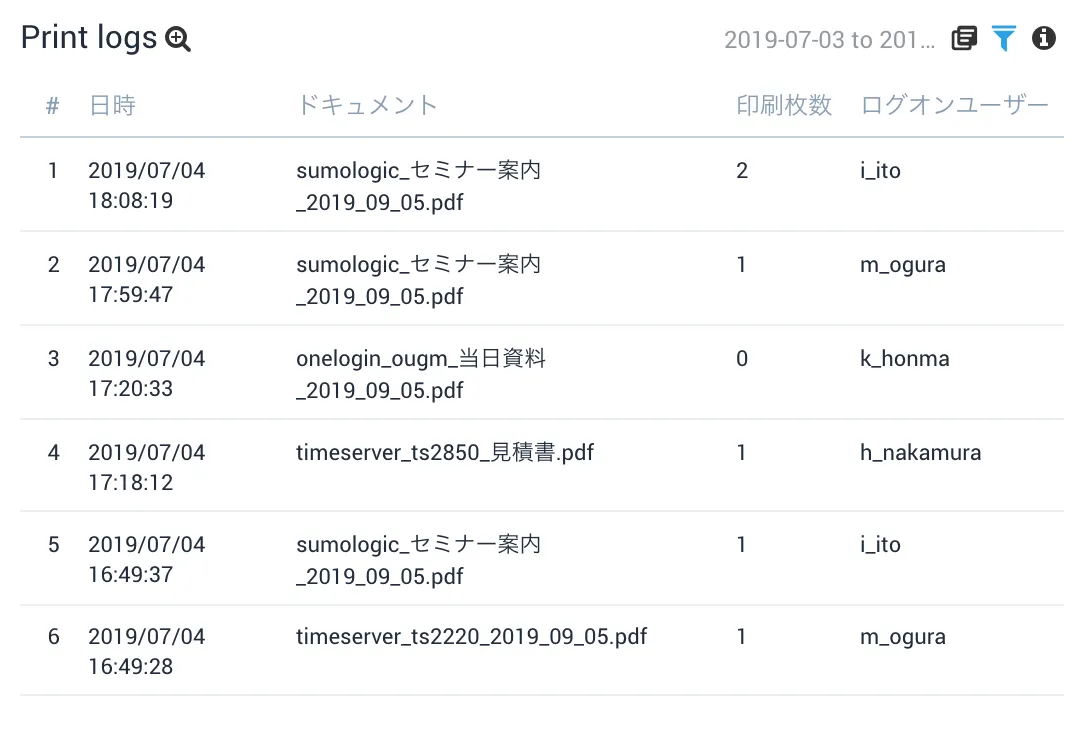Click sumologic document in row 2
Image resolution: width=1084 pixels, height=736 pixels.
pyautogui.click(x=418, y=280)
